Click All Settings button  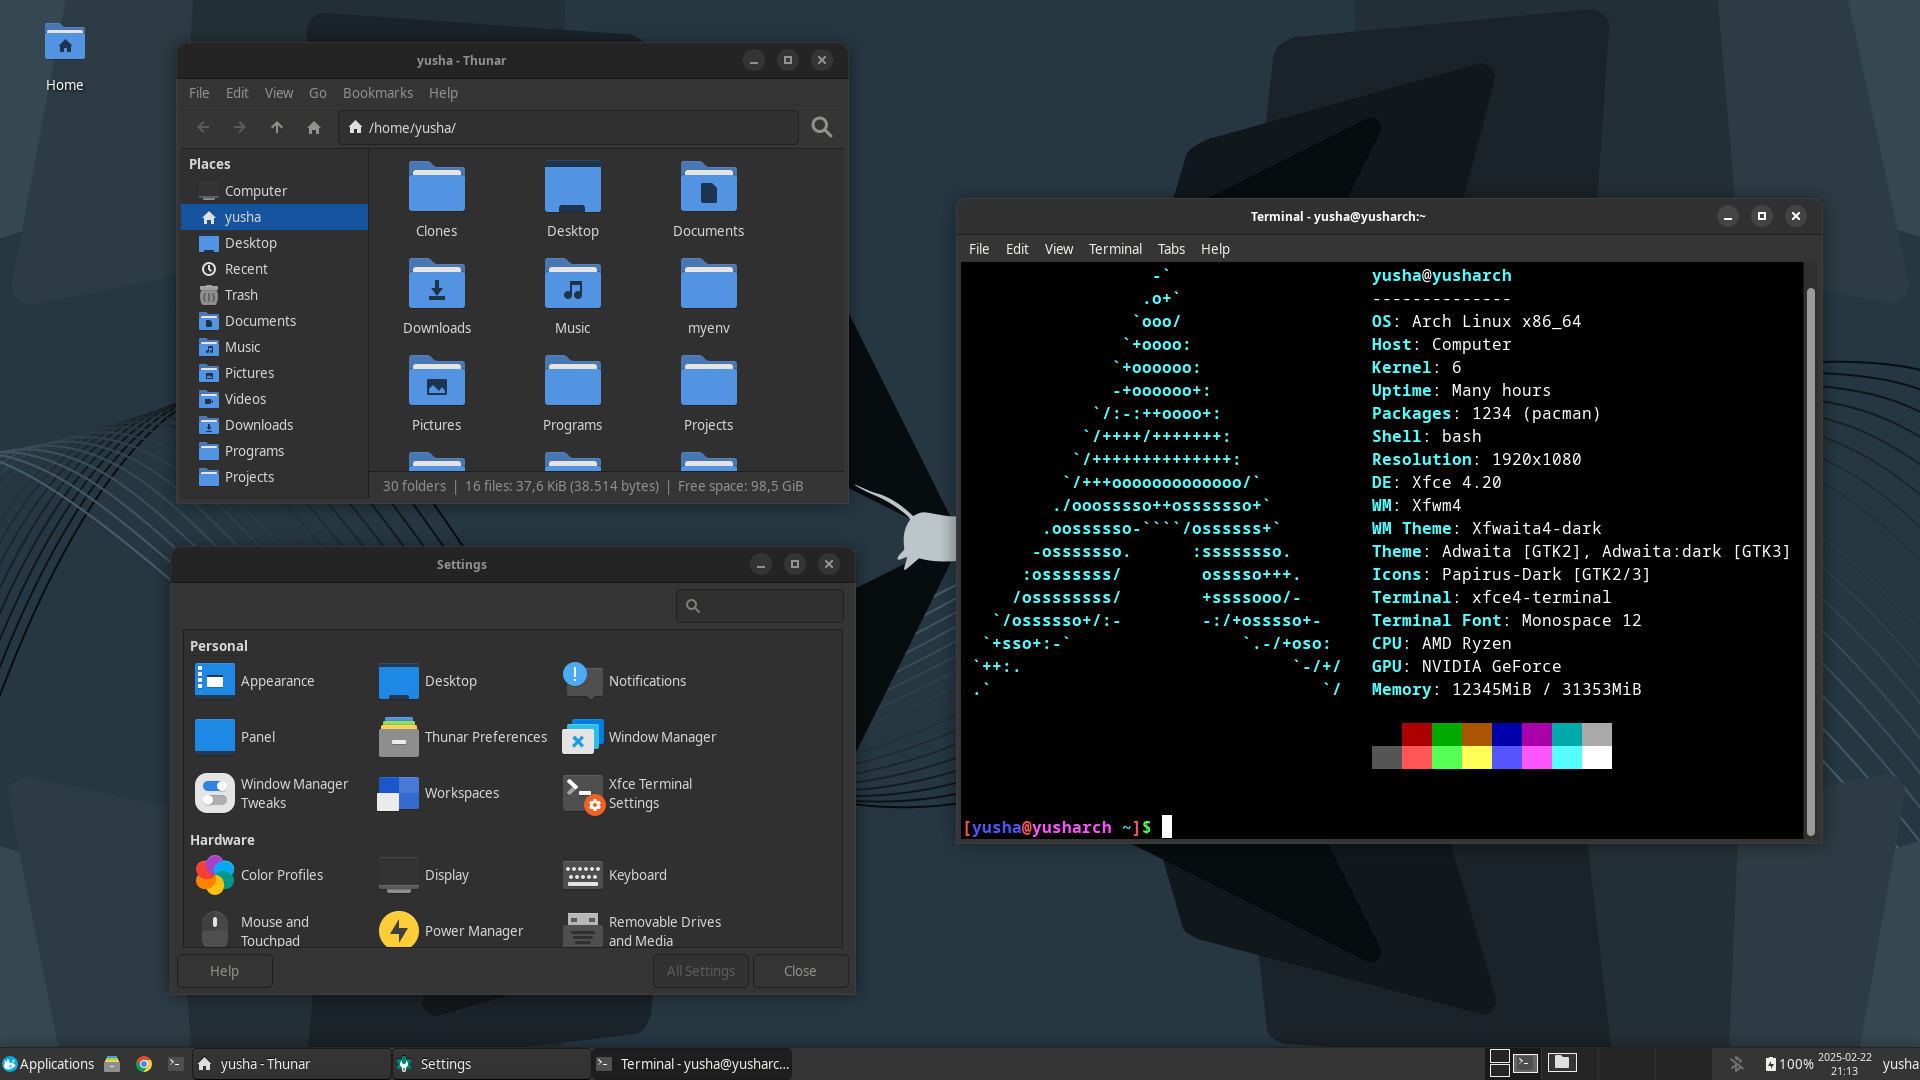tap(701, 971)
